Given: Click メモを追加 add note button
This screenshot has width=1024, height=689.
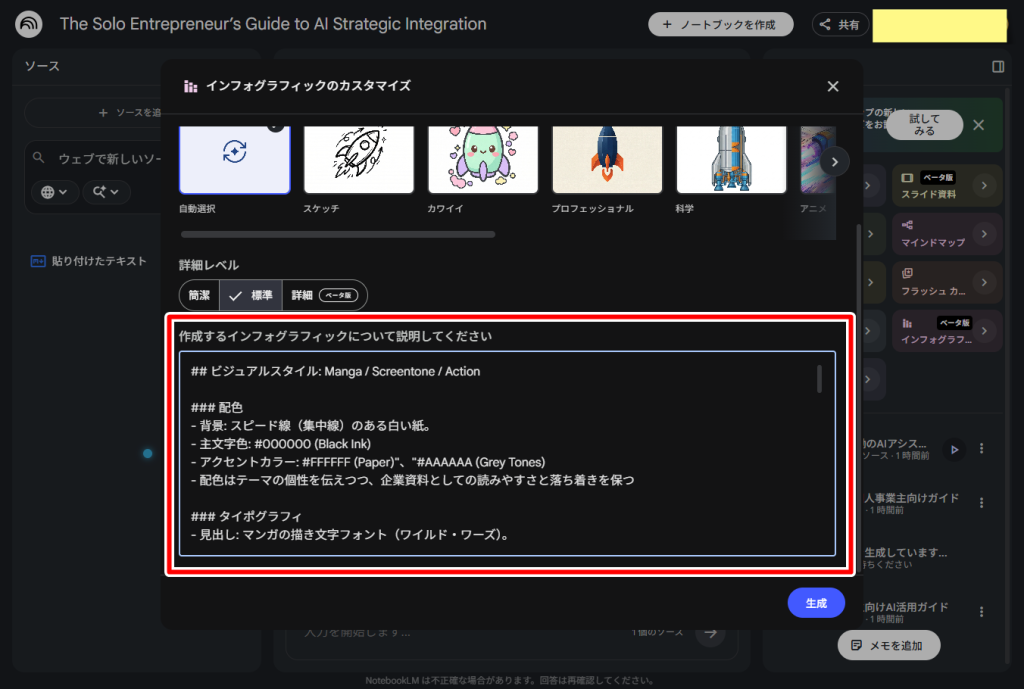Looking at the screenshot, I should [x=889, y=645].
